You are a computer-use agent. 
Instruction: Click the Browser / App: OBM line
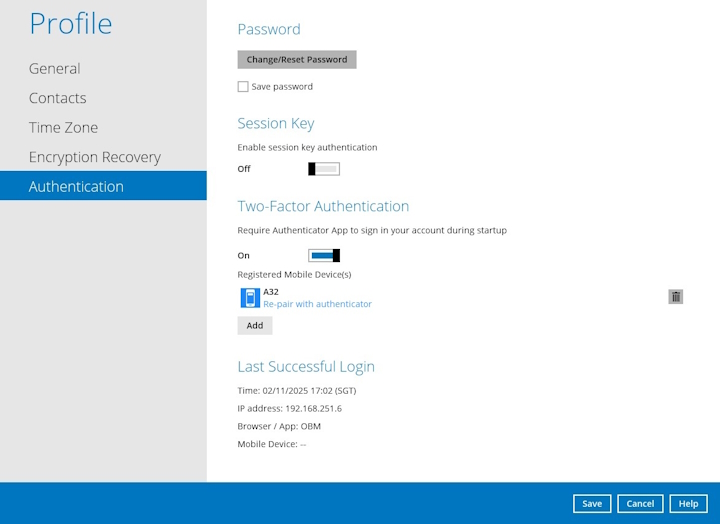[x=279, y=426]
